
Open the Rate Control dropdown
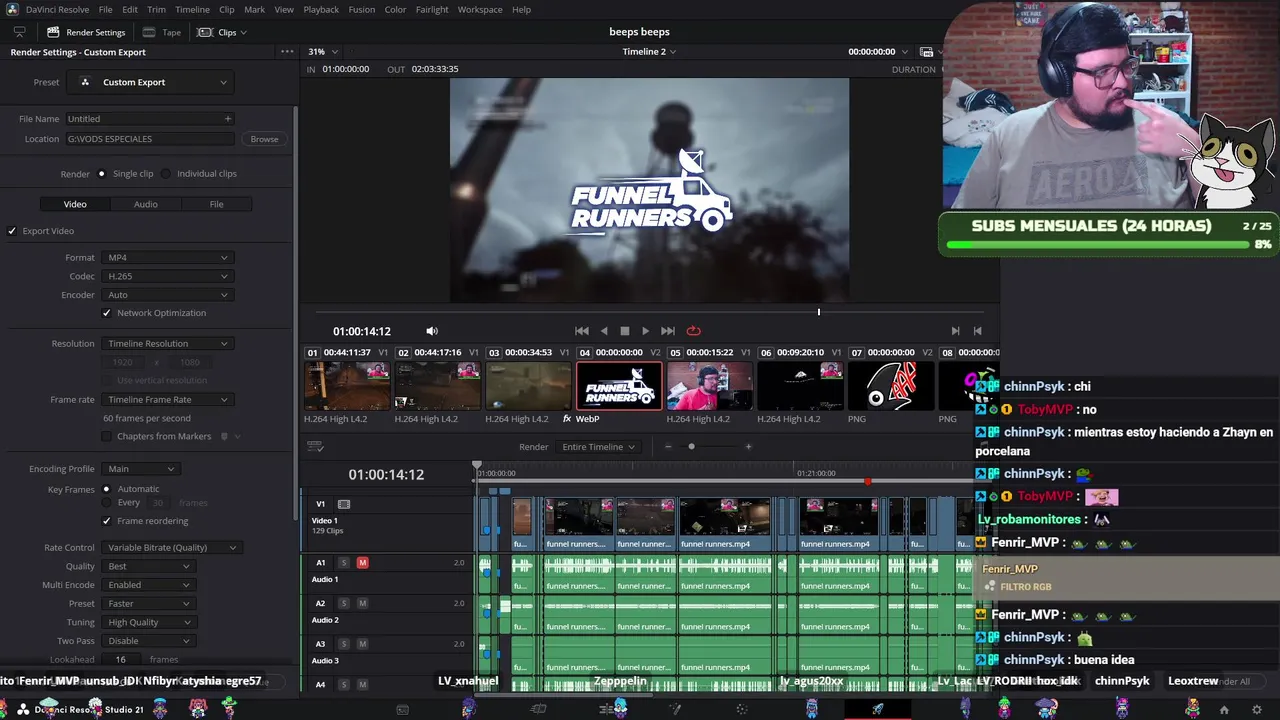click(171, 548)
